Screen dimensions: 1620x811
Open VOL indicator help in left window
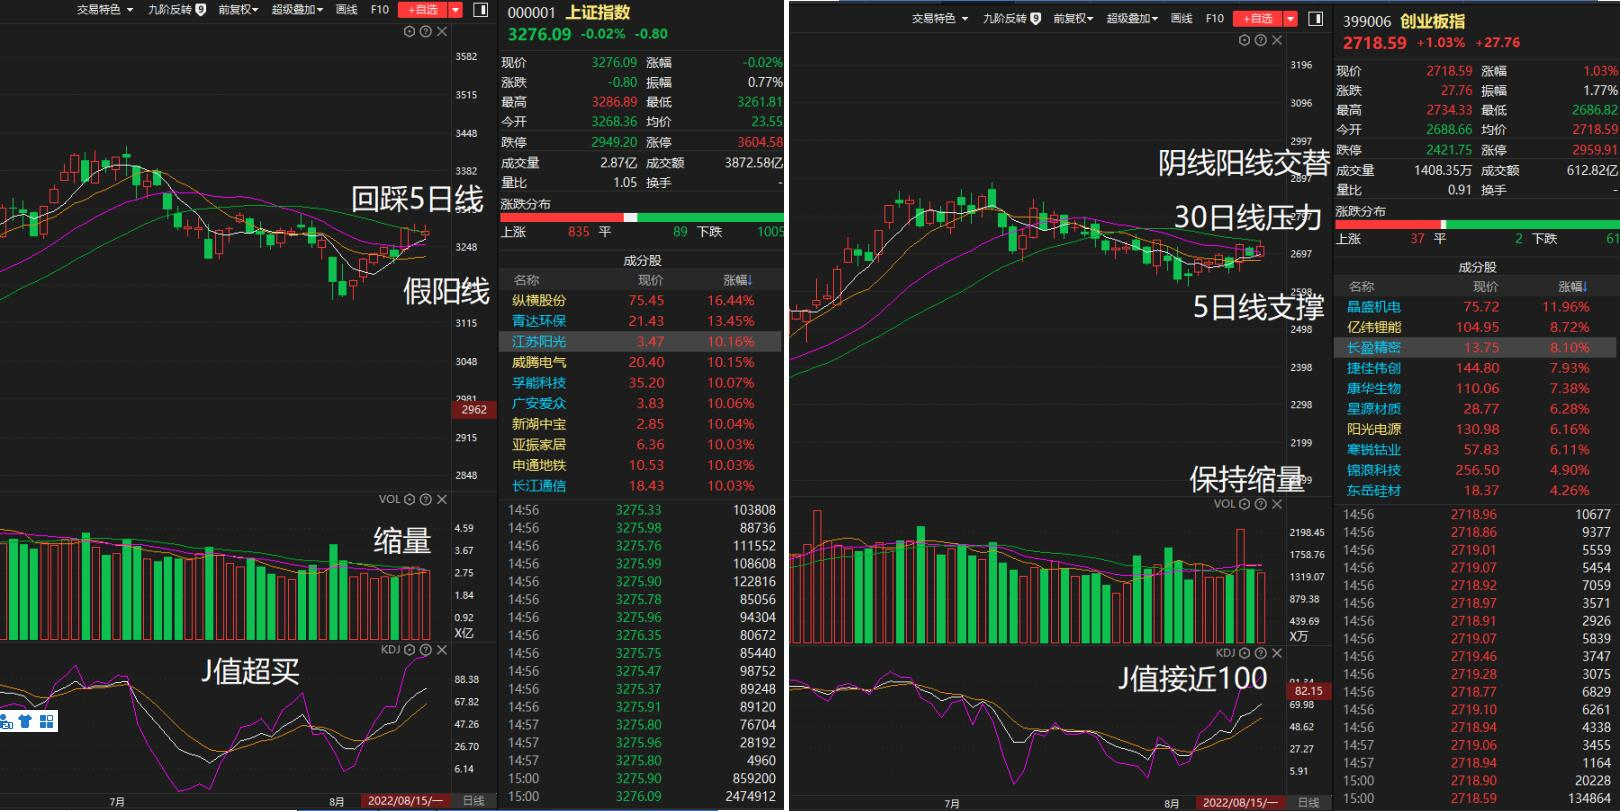(425, 499)
